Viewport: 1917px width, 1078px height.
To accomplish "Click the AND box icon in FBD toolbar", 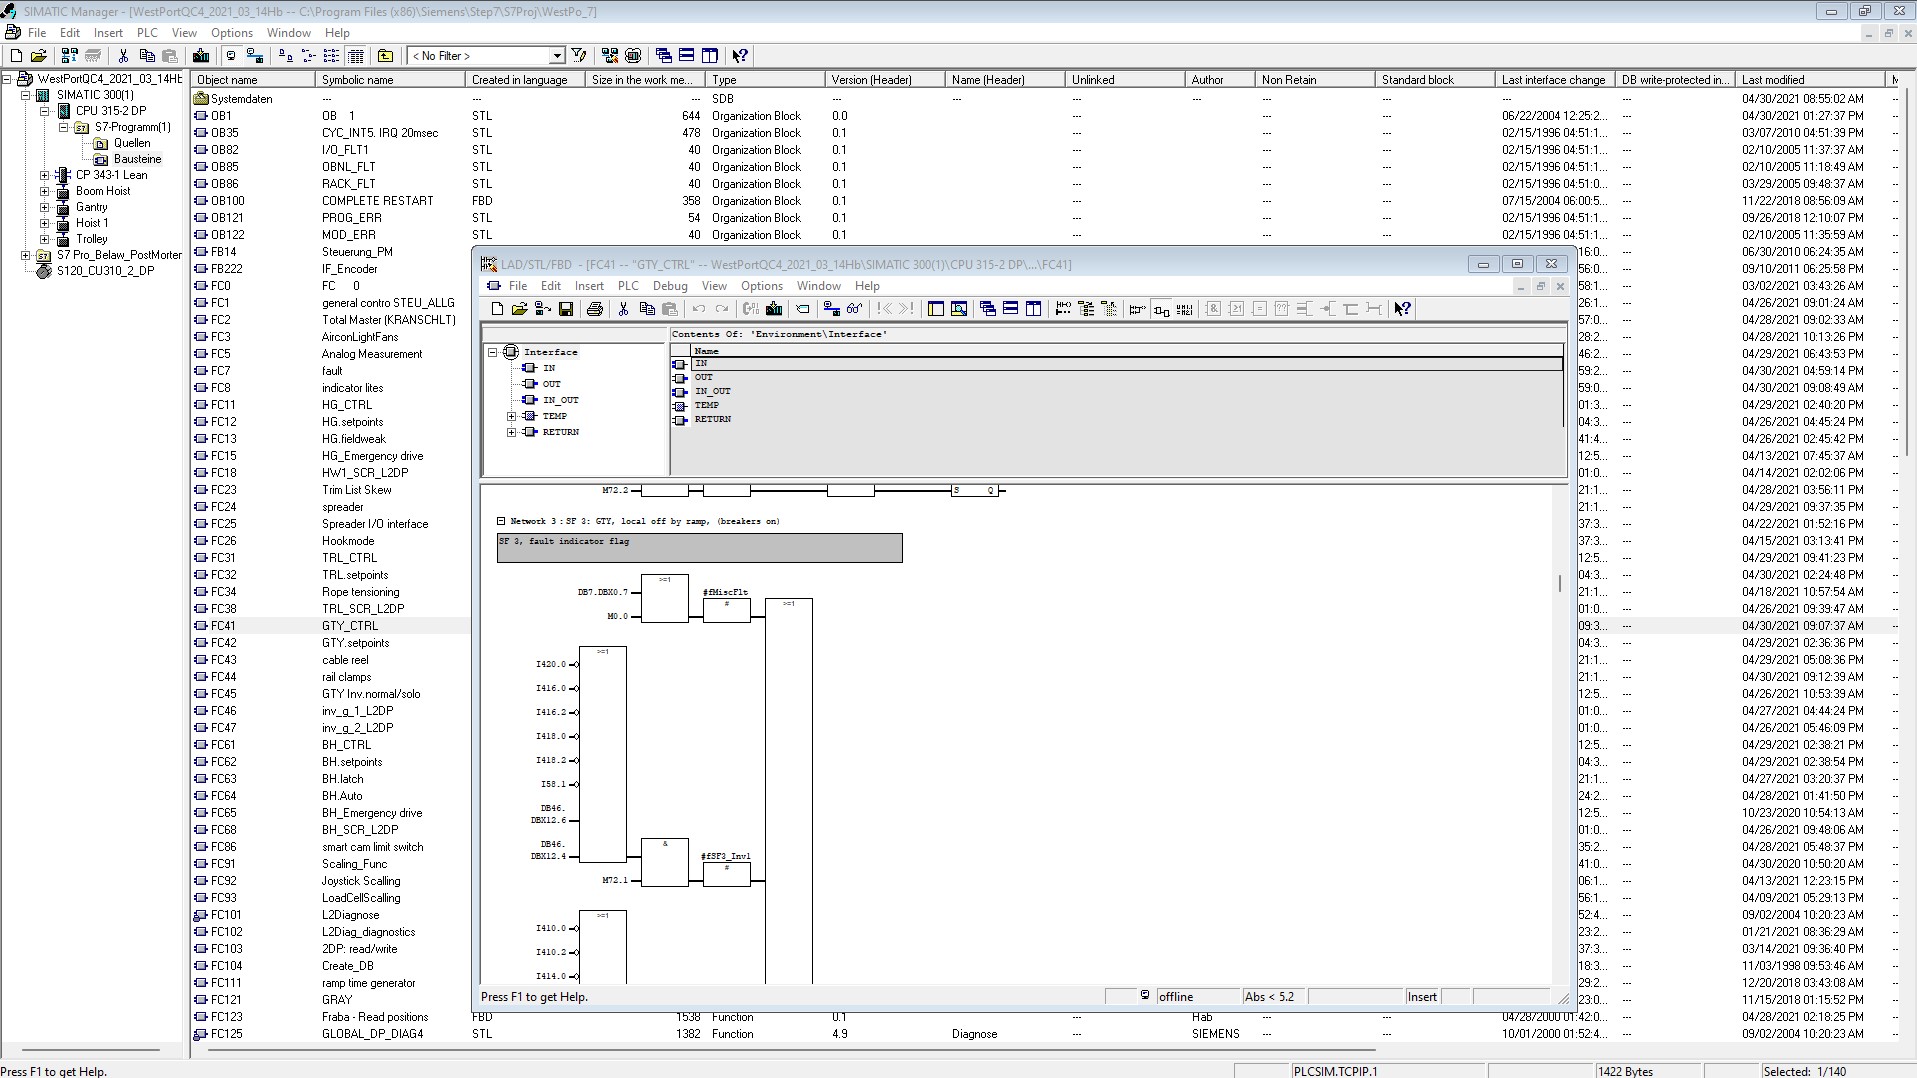I will pos(1213,309).
